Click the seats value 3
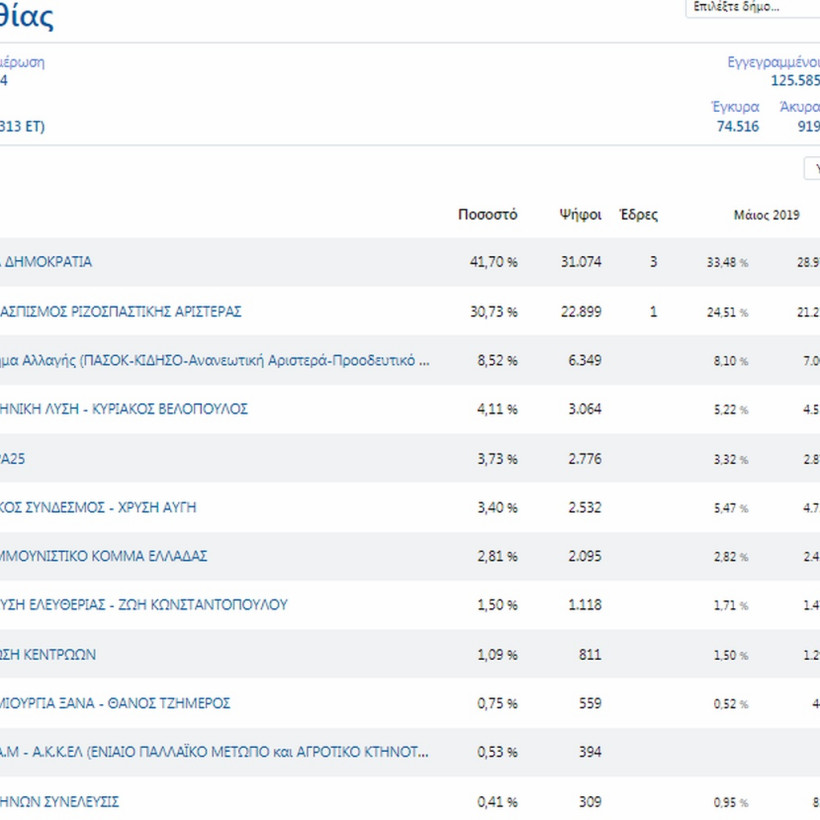Image resolution: width=820 pixels, height=820 pixels. [x=653, y=261]
